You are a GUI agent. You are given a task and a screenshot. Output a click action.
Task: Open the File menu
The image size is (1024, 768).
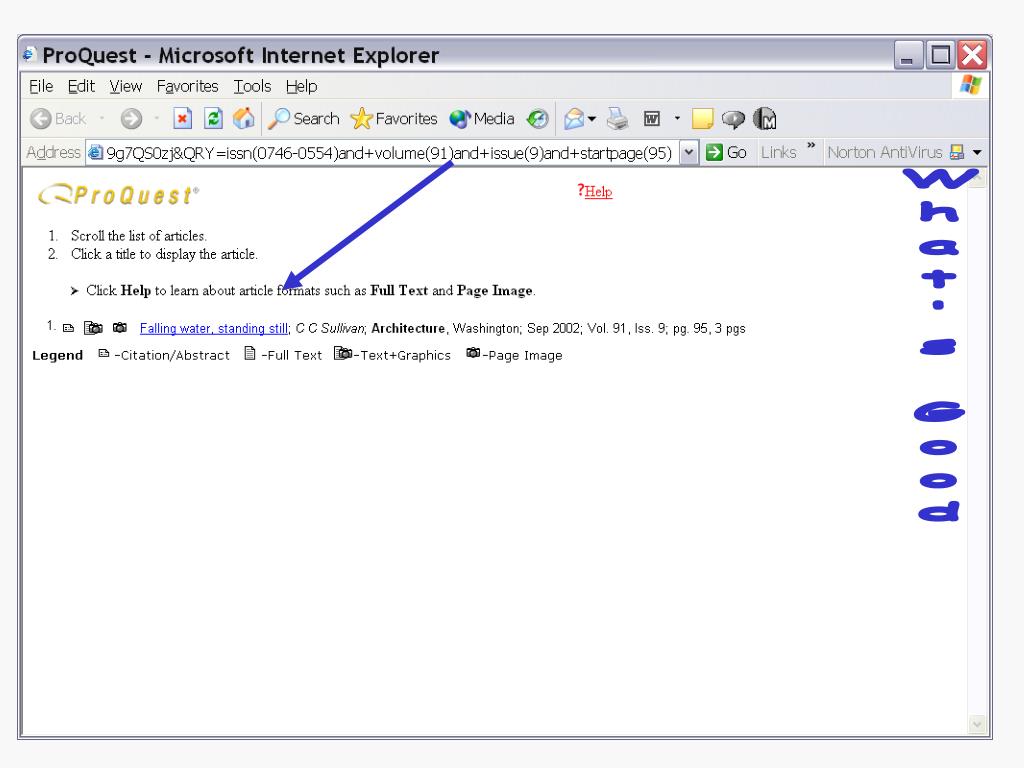(40, 86)
